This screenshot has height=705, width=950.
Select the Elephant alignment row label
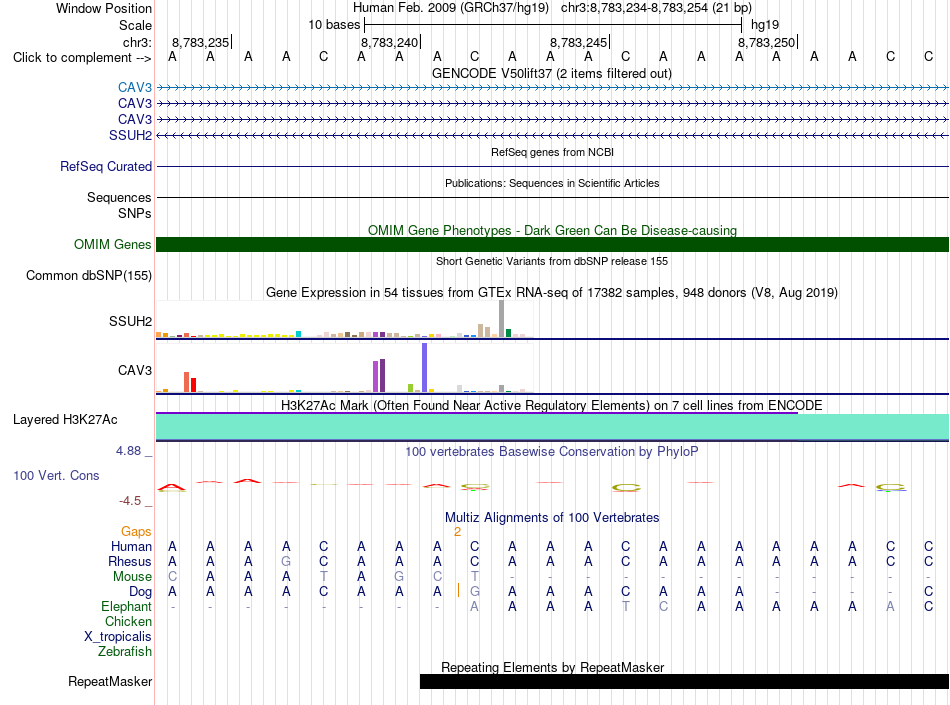(126, 606)
